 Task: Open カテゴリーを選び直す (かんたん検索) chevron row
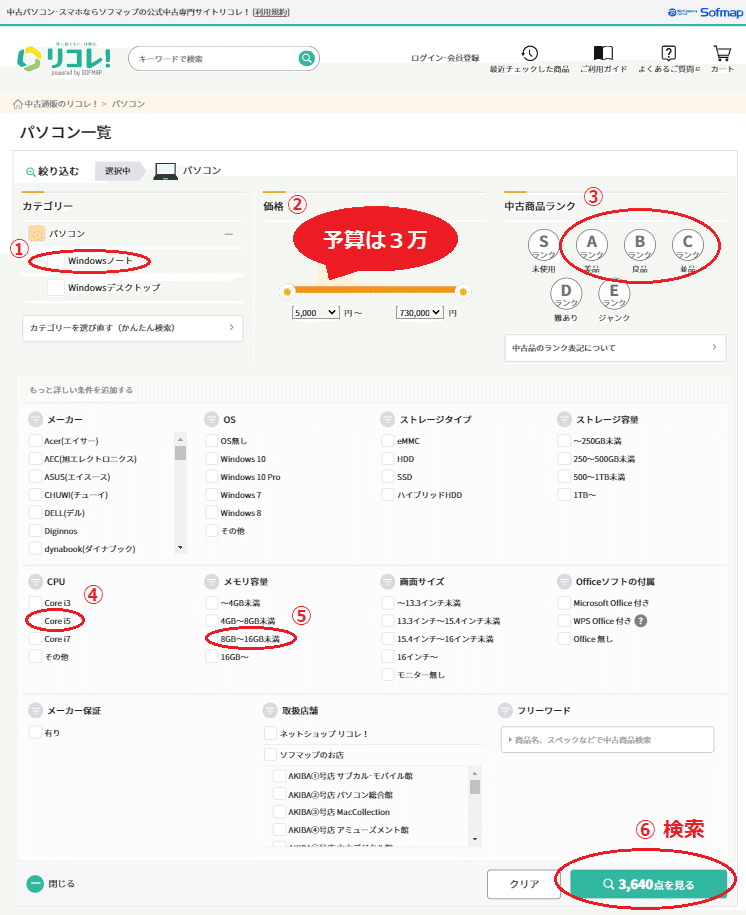click(133, 328)
